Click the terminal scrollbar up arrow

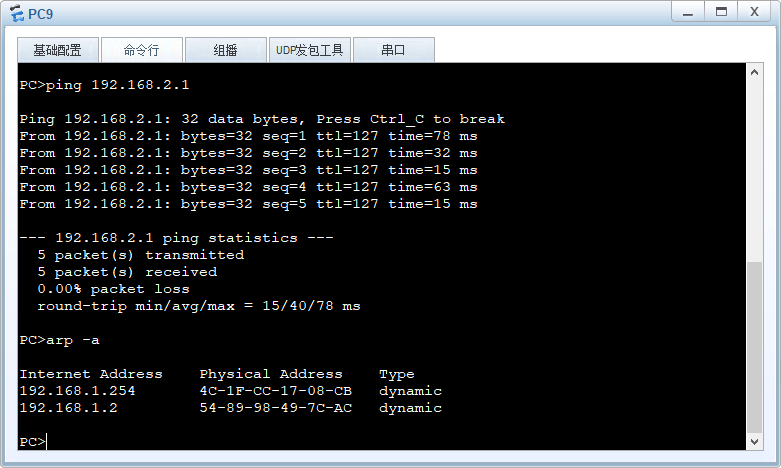[x=755, y=72]
